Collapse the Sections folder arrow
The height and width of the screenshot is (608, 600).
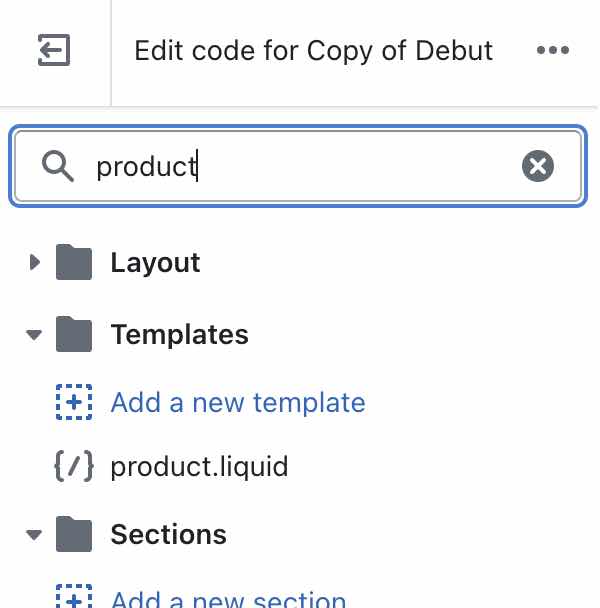[35, 535]
